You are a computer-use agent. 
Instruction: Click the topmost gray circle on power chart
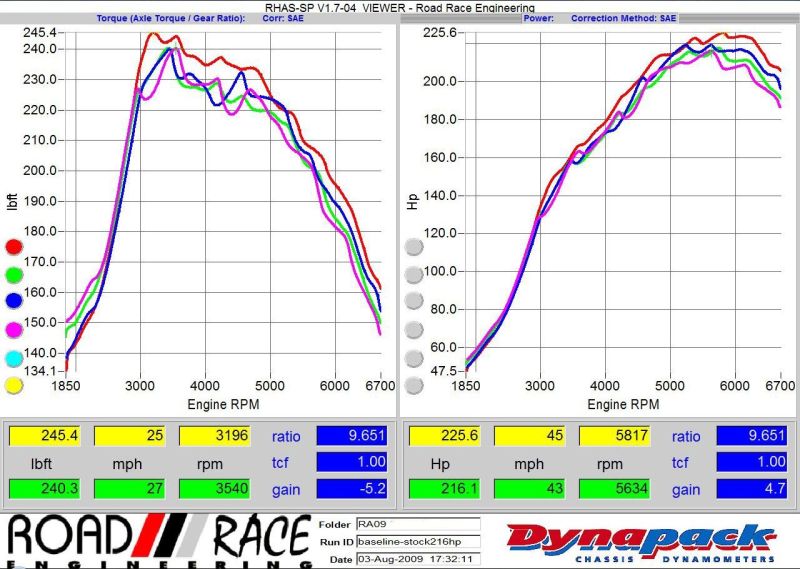pos(414,246)
